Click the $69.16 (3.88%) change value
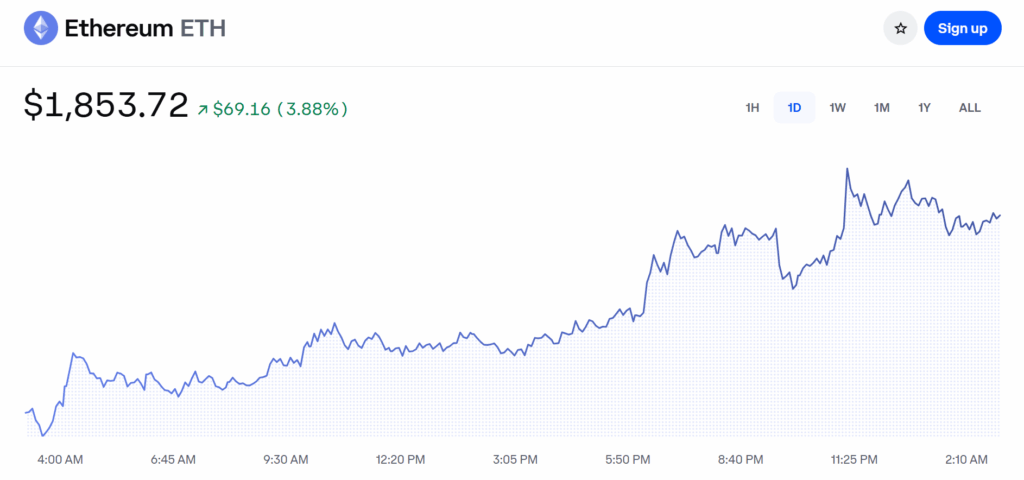Image resolution: width=1024 pixels, height=480 pixels. click(x=280, y=109)
